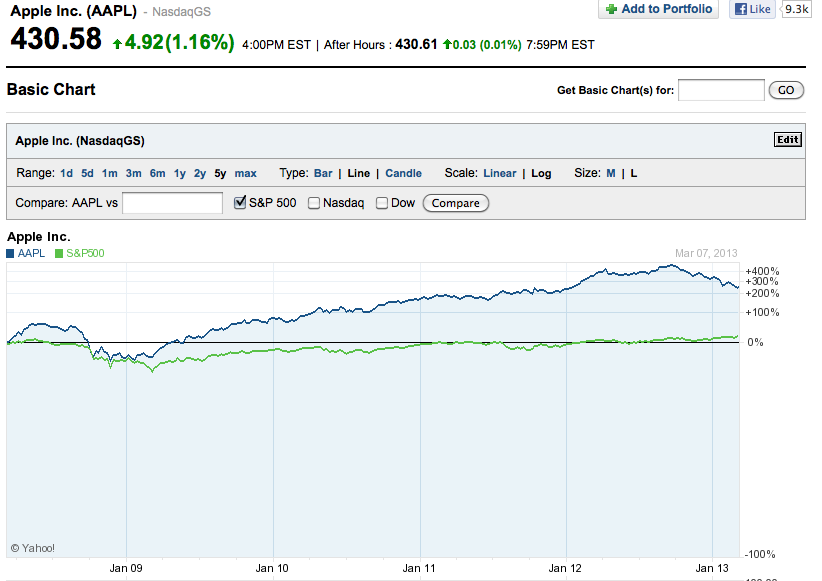Click the AAPL vs compare input field

[172, 203]
